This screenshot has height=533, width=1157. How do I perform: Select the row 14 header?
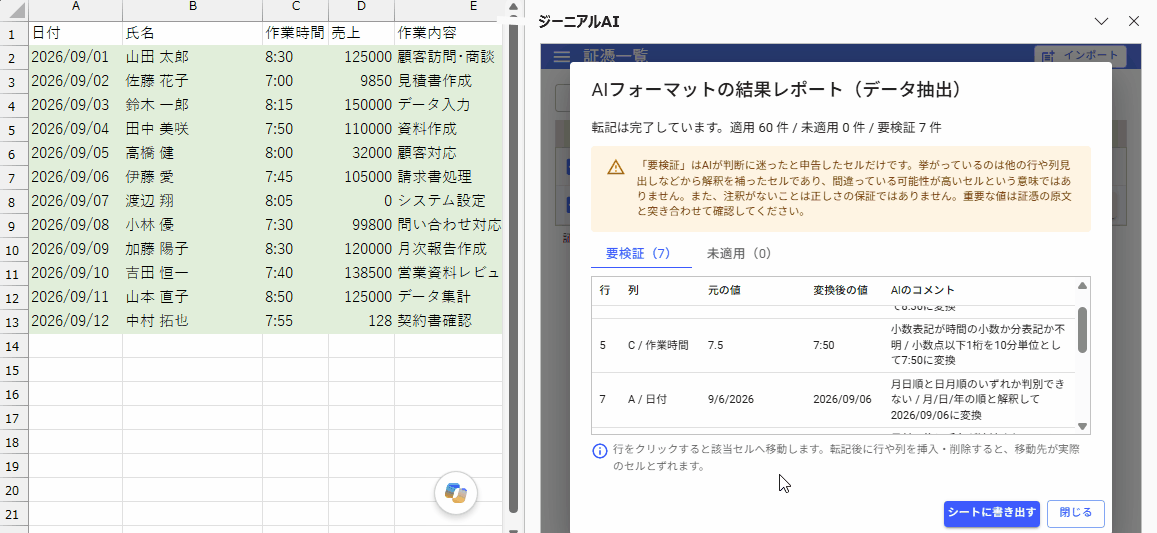12,345
